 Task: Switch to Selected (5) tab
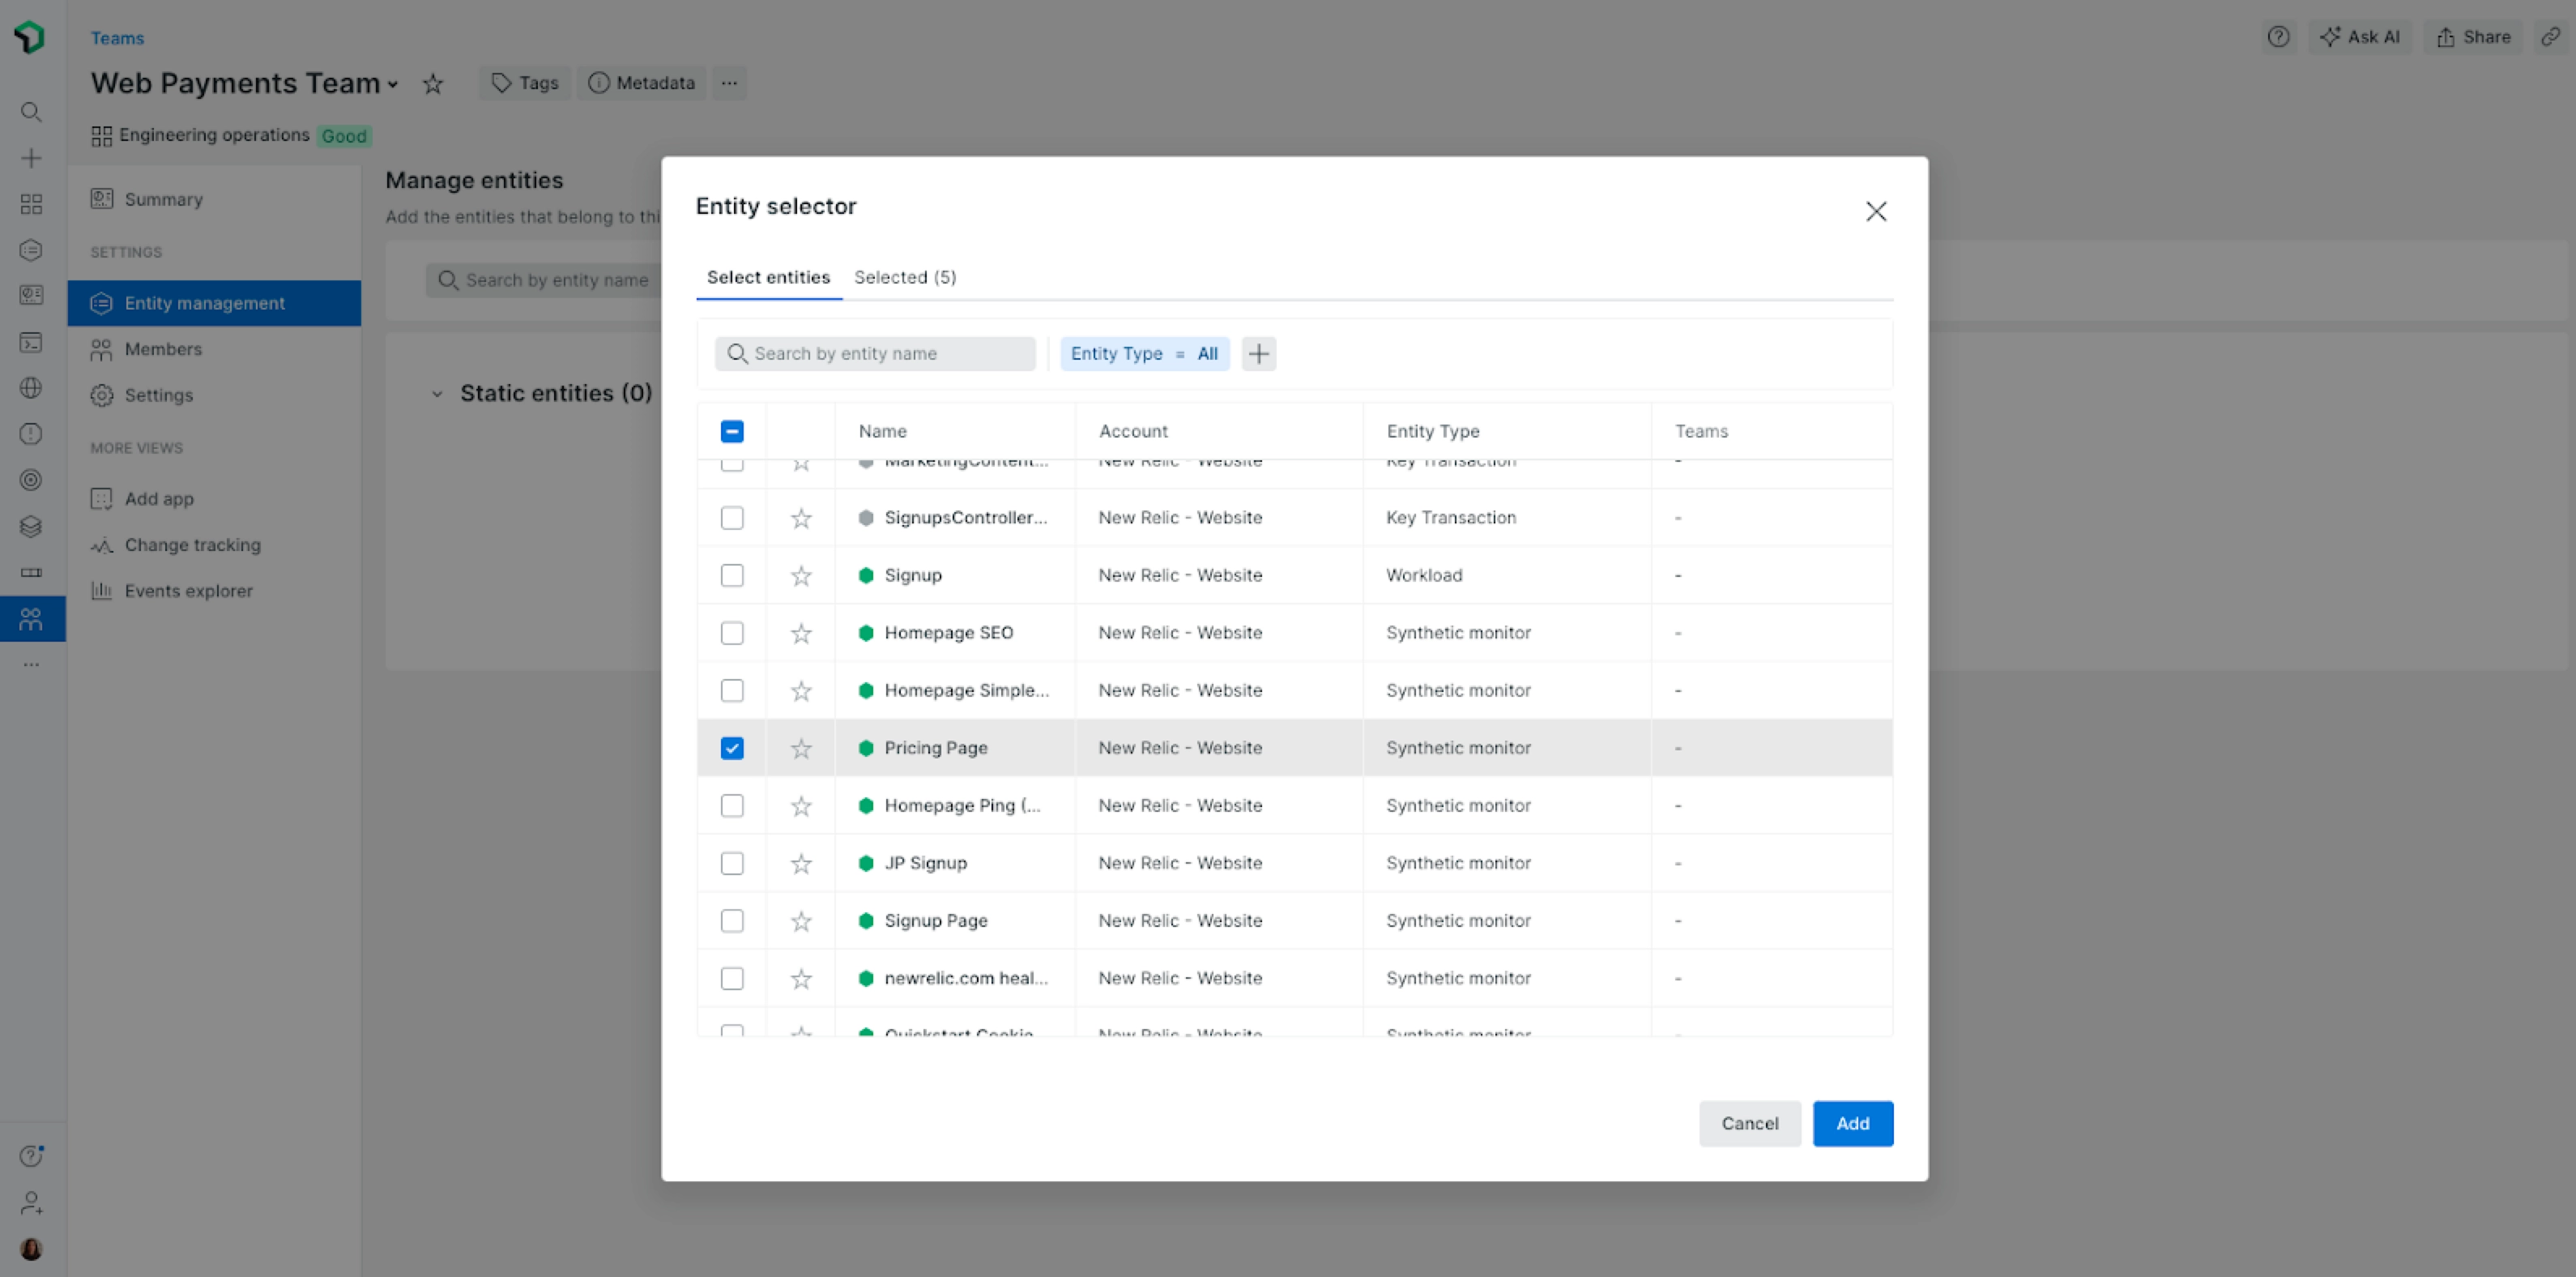click(904, 277)
